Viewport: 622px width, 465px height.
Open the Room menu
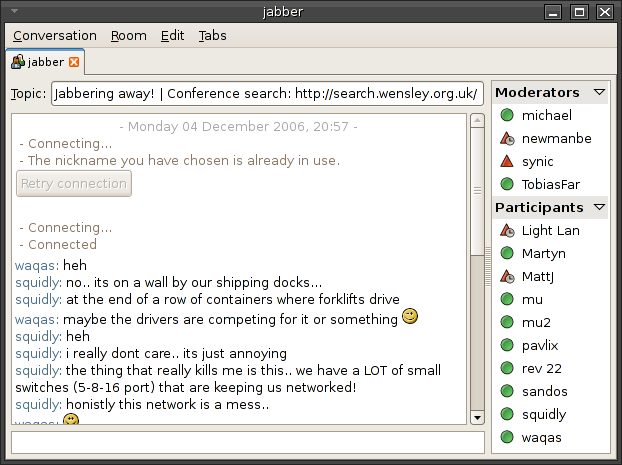[129, 36]
